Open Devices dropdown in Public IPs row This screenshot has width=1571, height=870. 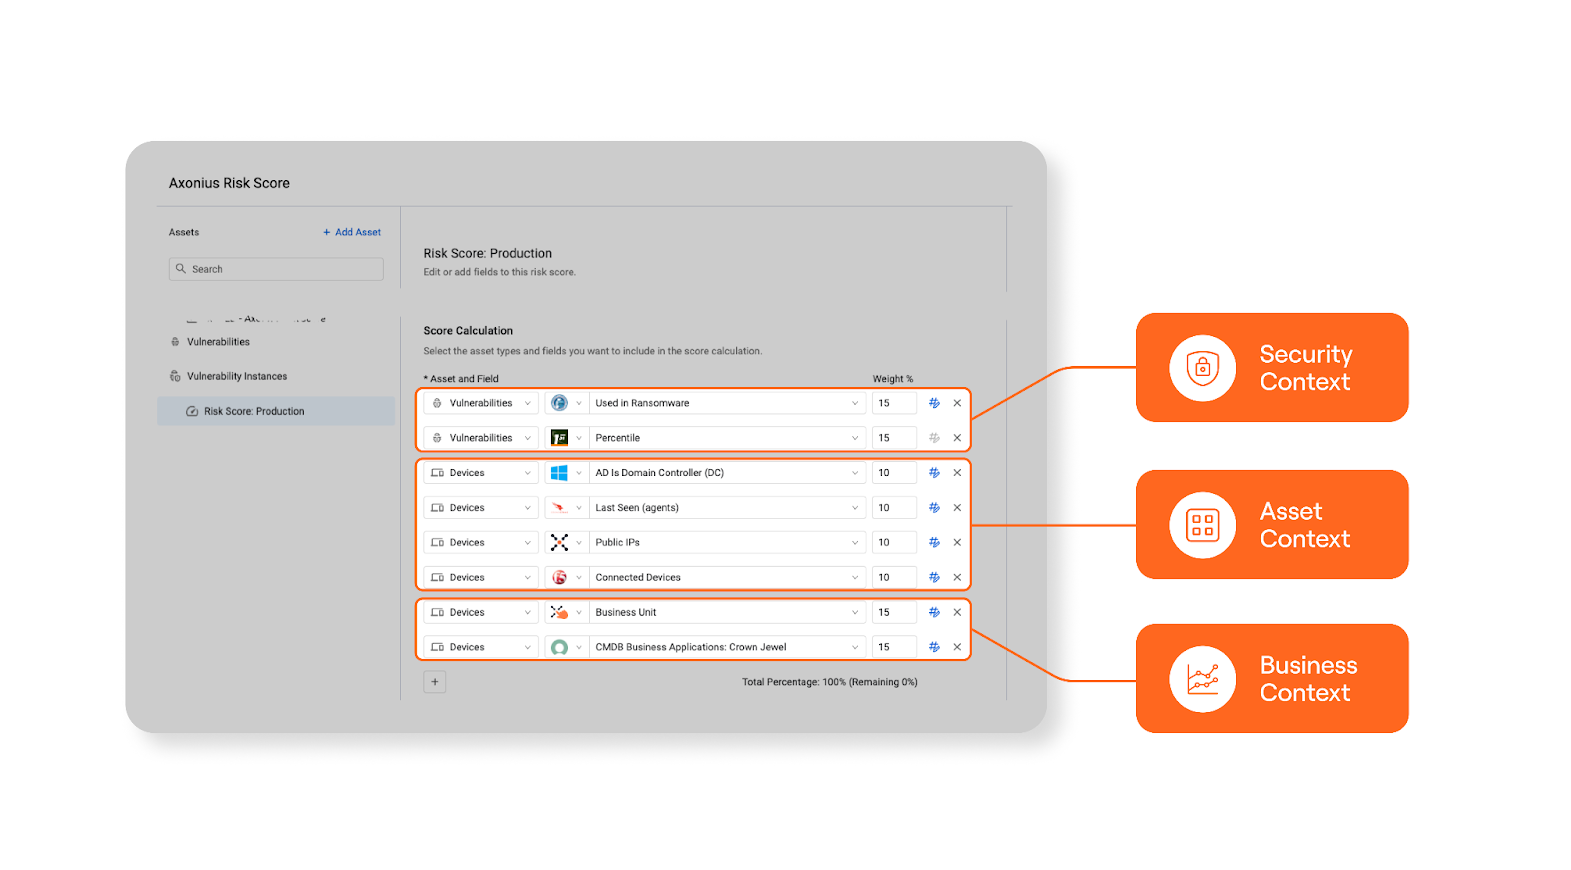(x=481, y=542)
